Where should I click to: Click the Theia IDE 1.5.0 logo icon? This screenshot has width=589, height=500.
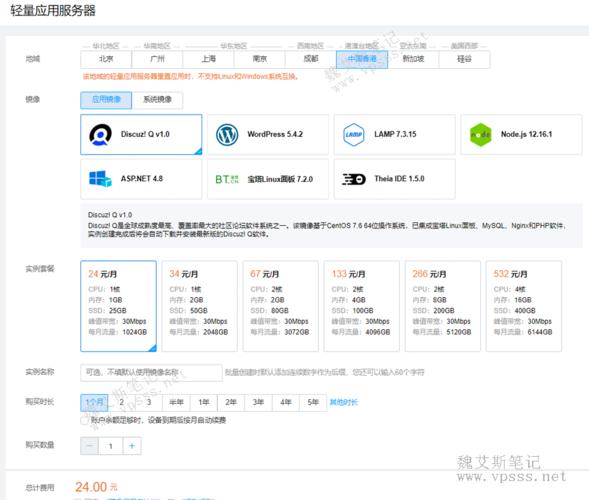pyautogui.click(x=353, y=179)
